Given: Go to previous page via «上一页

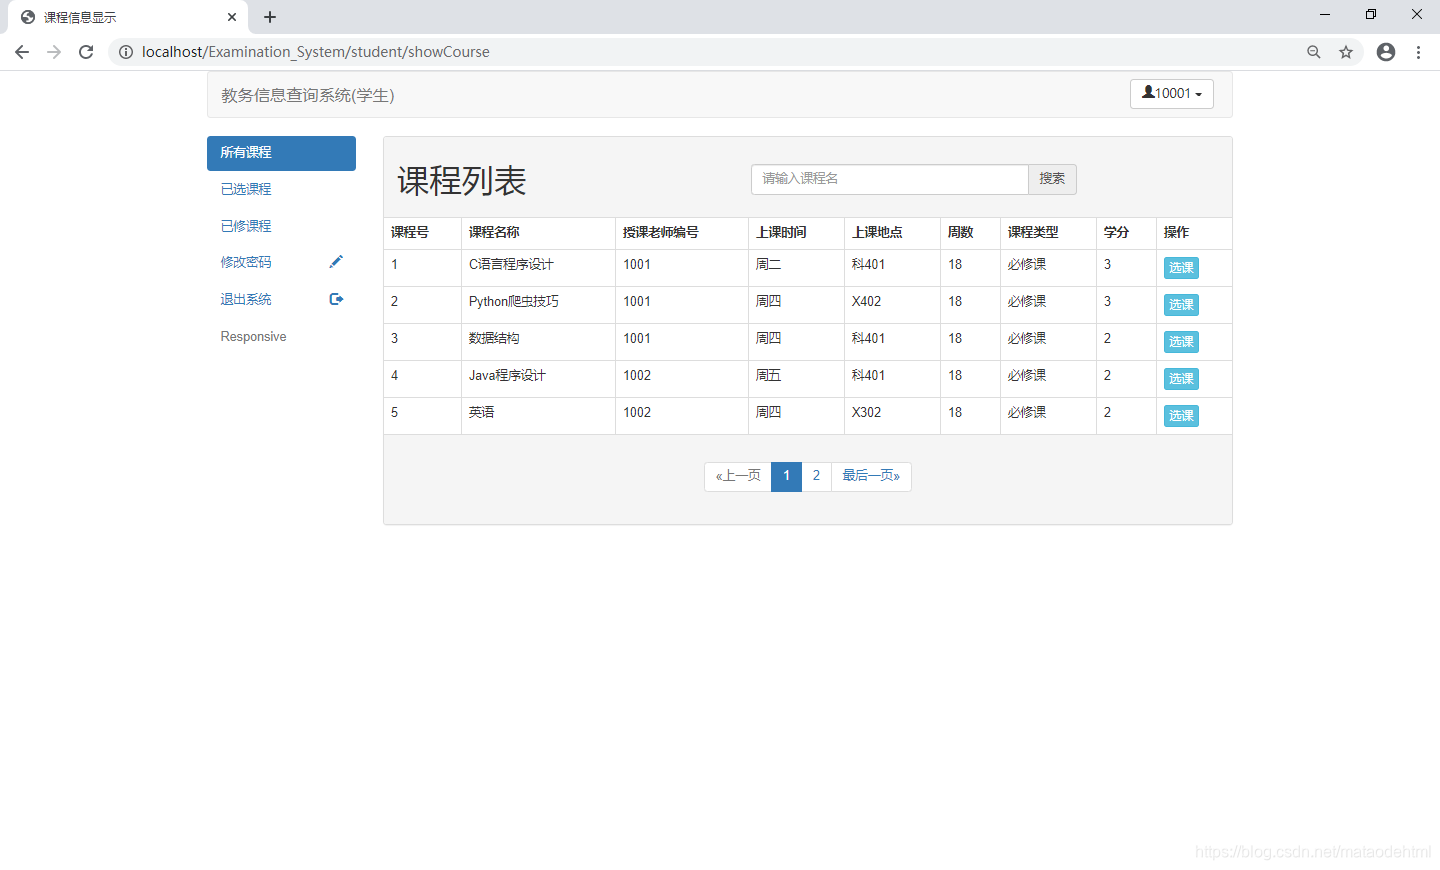Looking at the screenshot, I should [738, 476].
